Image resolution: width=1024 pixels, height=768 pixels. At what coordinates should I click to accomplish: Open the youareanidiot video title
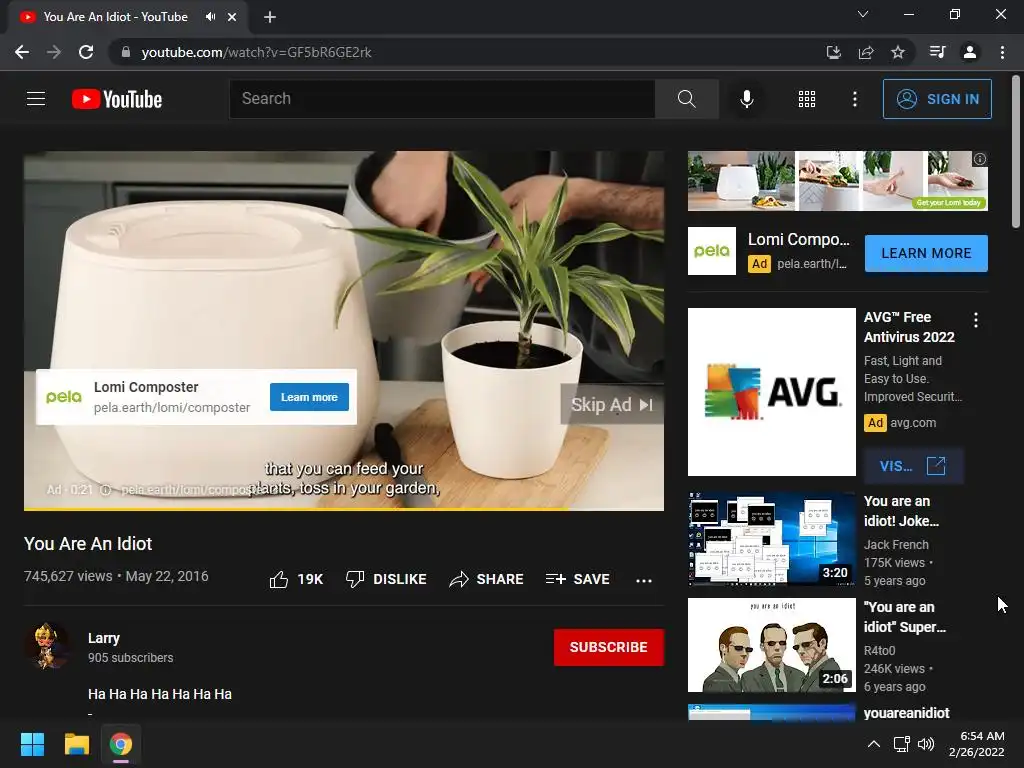tap(906, 712)
